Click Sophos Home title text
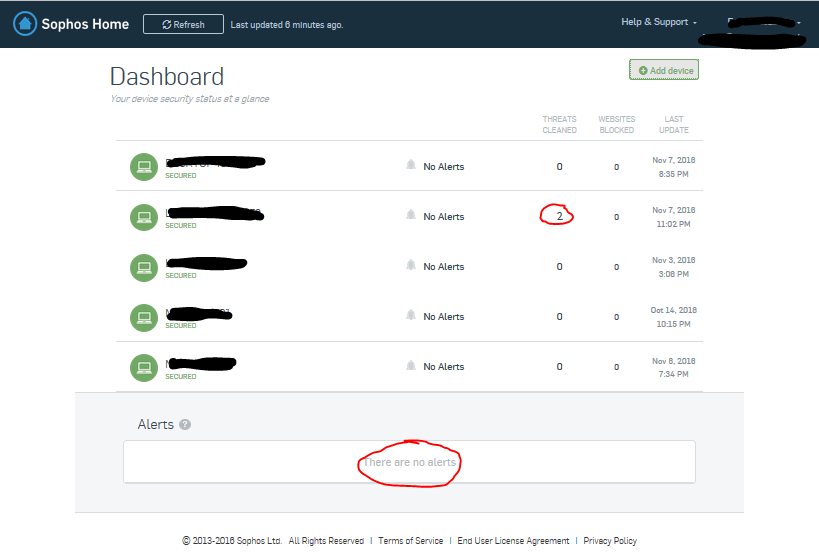Viewport: 819px width, 558px height. pyautogui.click(x=85, y=24)
